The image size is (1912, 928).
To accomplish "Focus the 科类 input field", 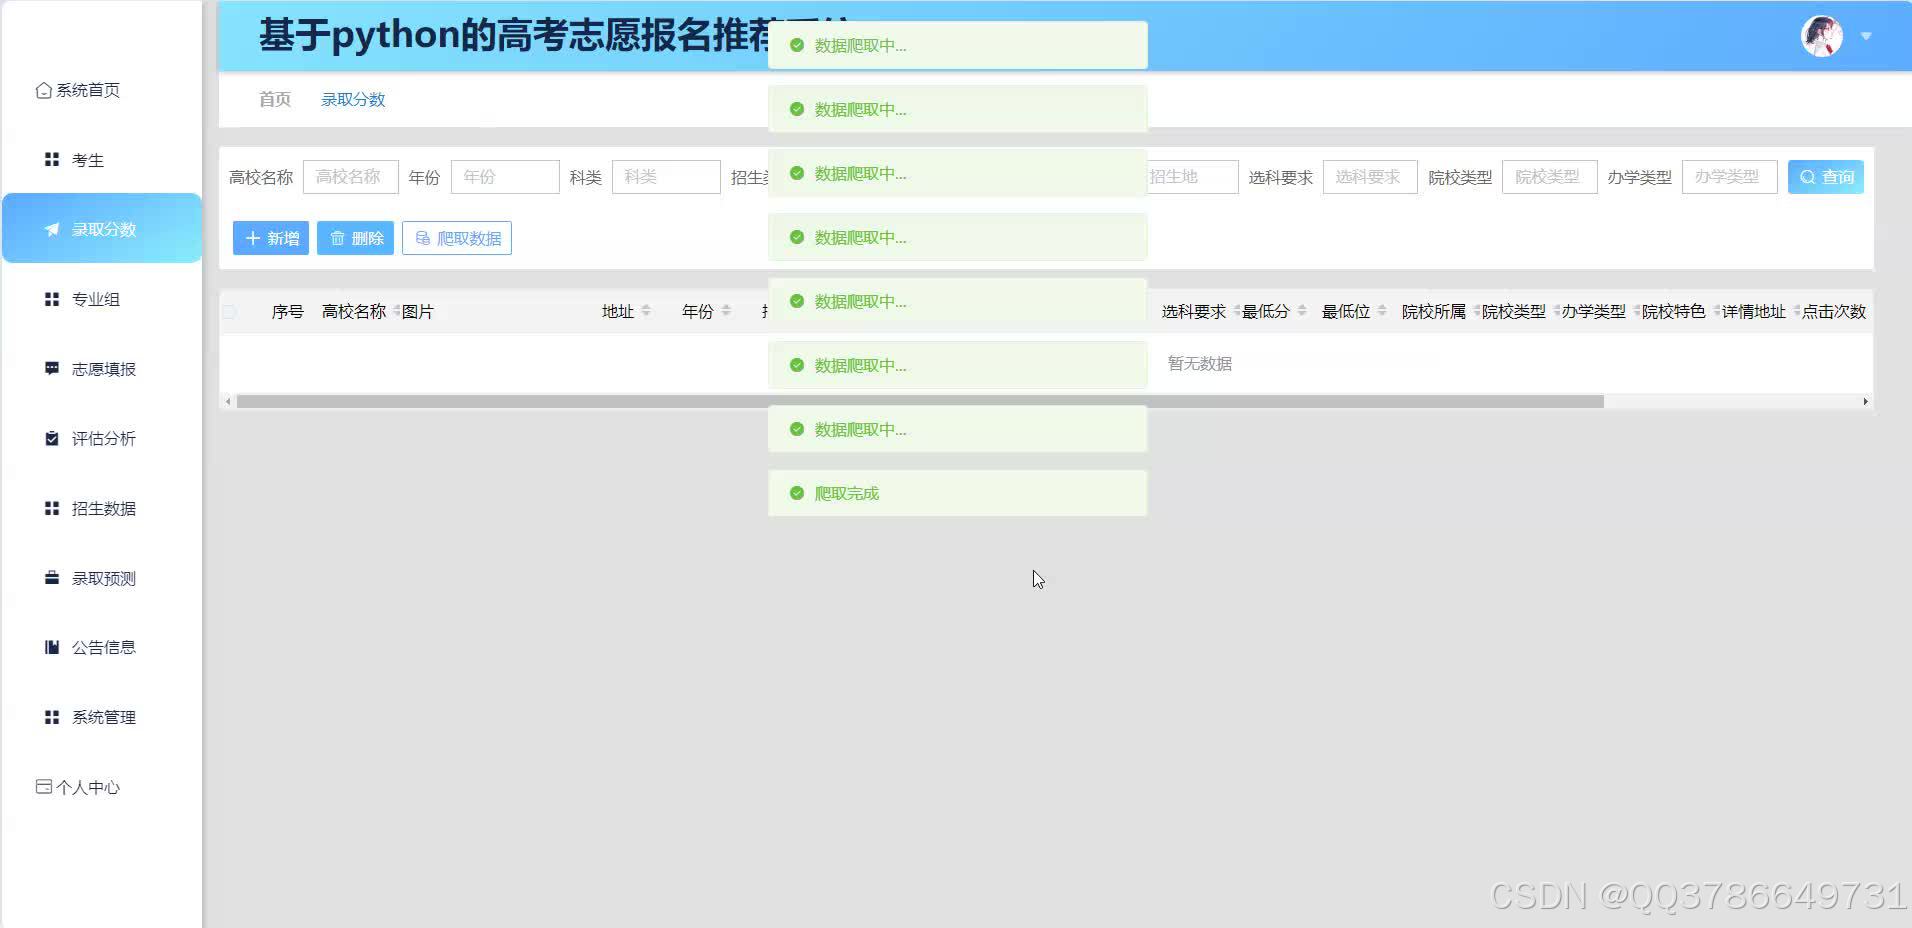I will tap(666, 177).
